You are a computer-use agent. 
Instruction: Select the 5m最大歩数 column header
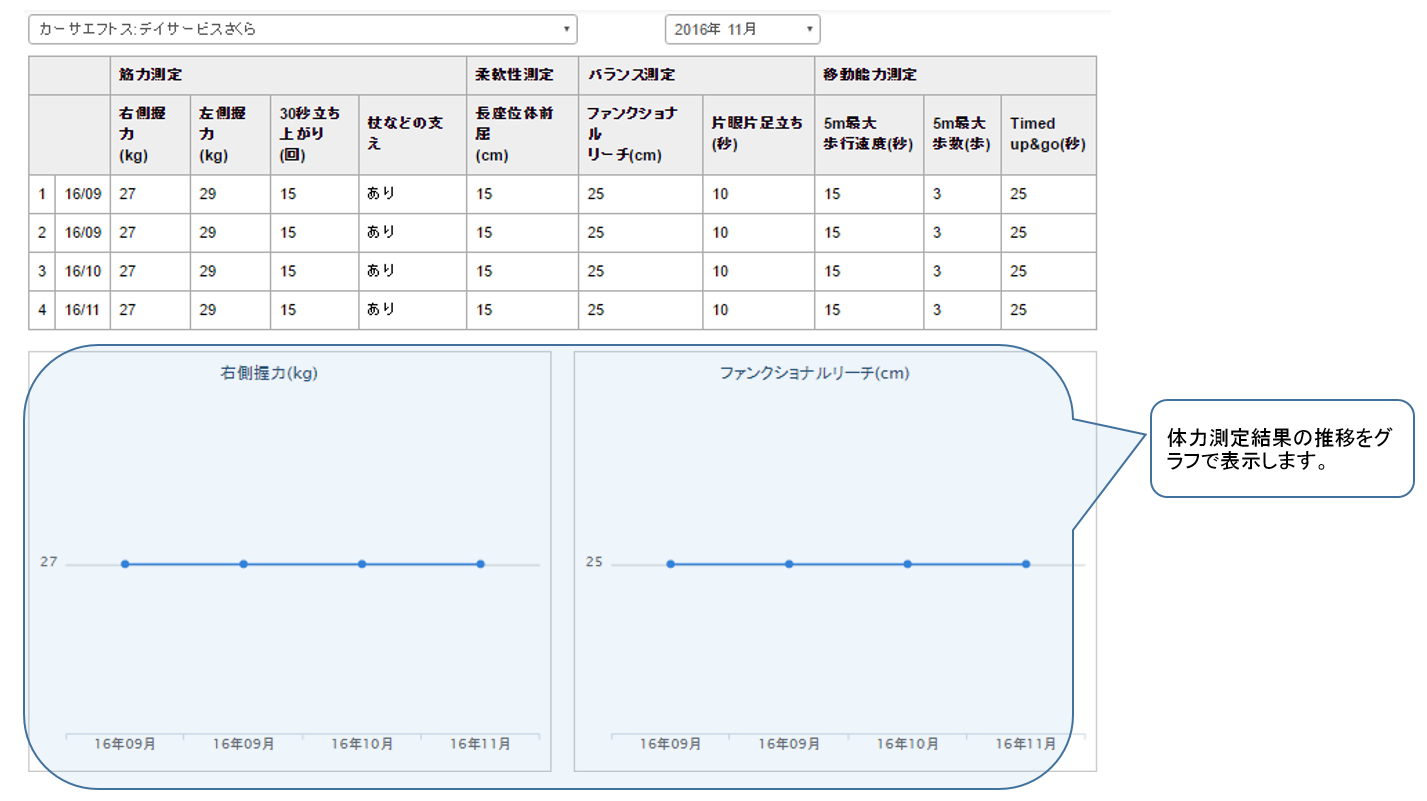[x=961, y=134]
